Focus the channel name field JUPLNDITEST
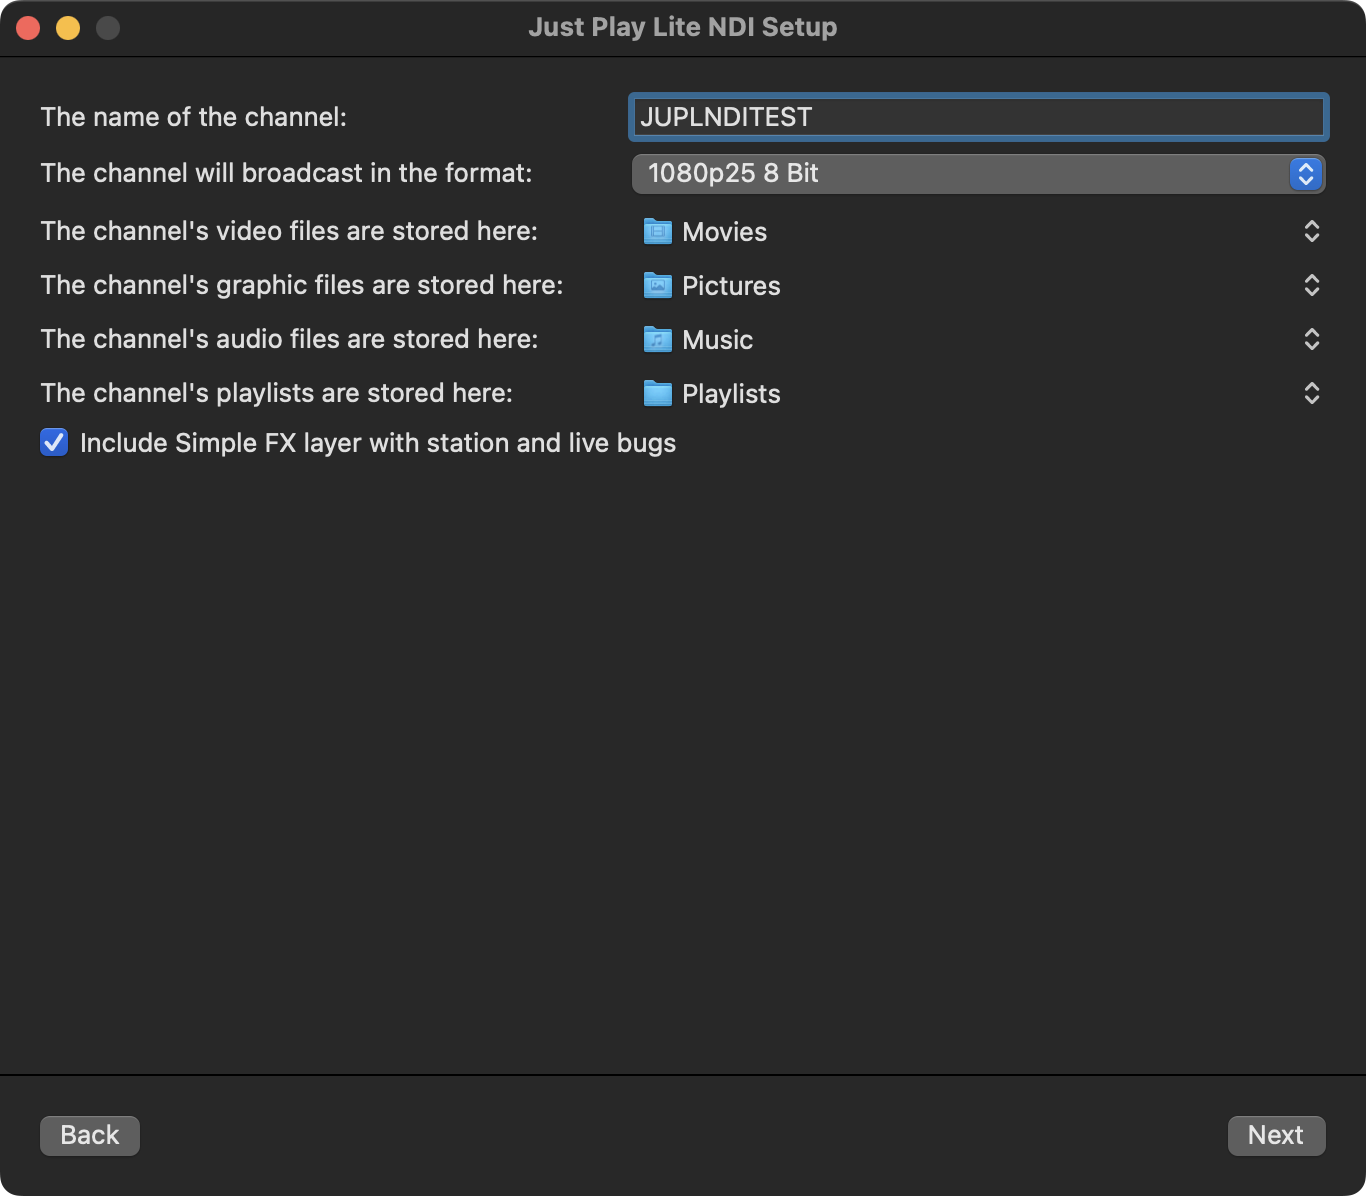 tap(977, 117)
